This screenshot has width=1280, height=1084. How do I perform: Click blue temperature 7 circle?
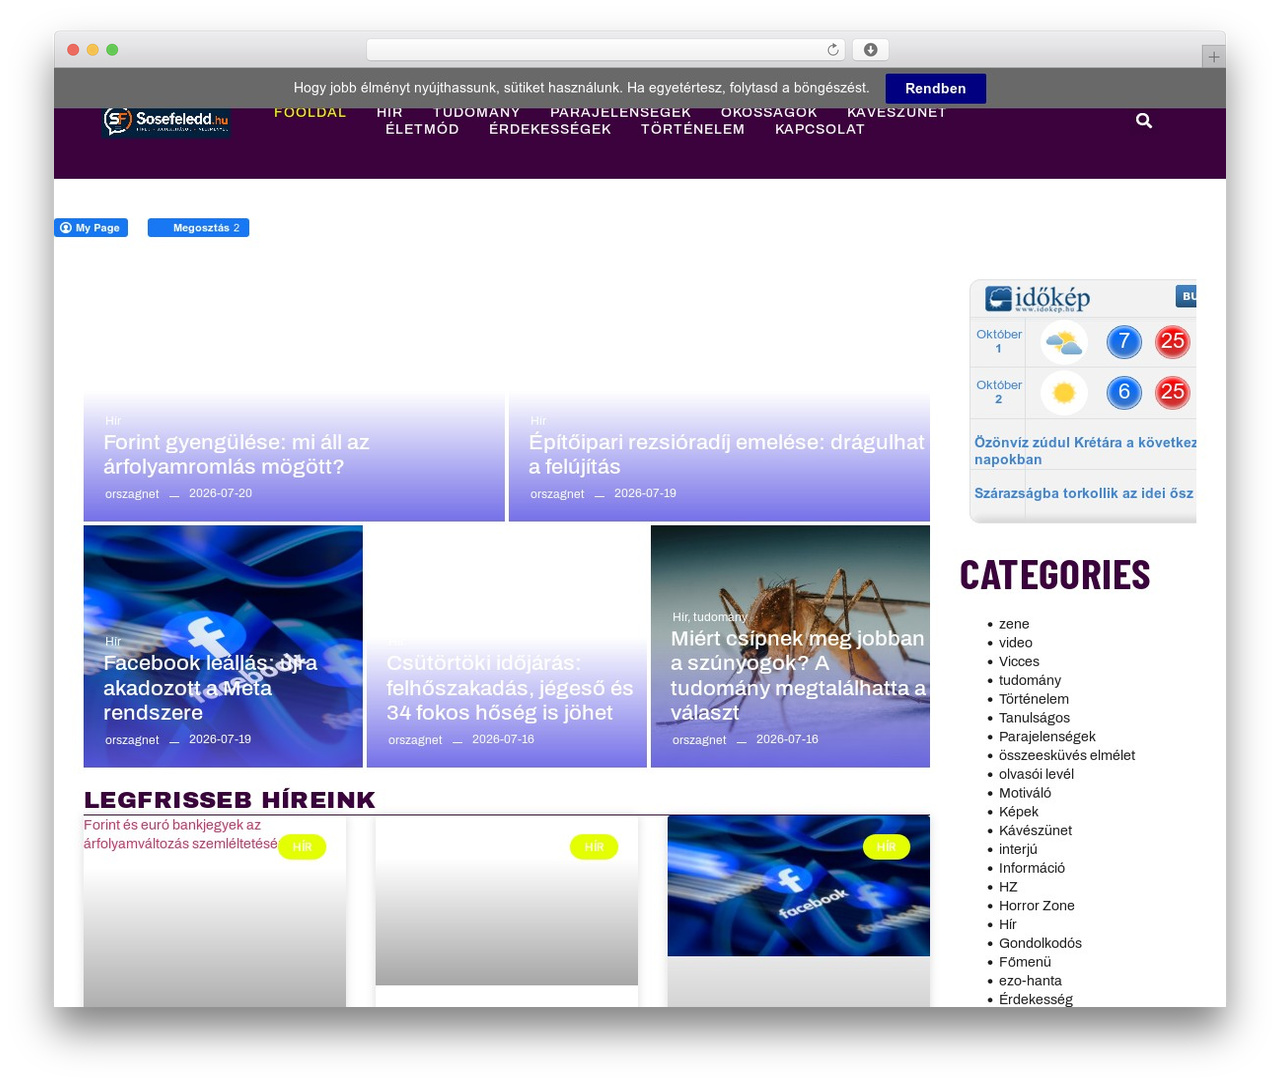point(1124,342)
